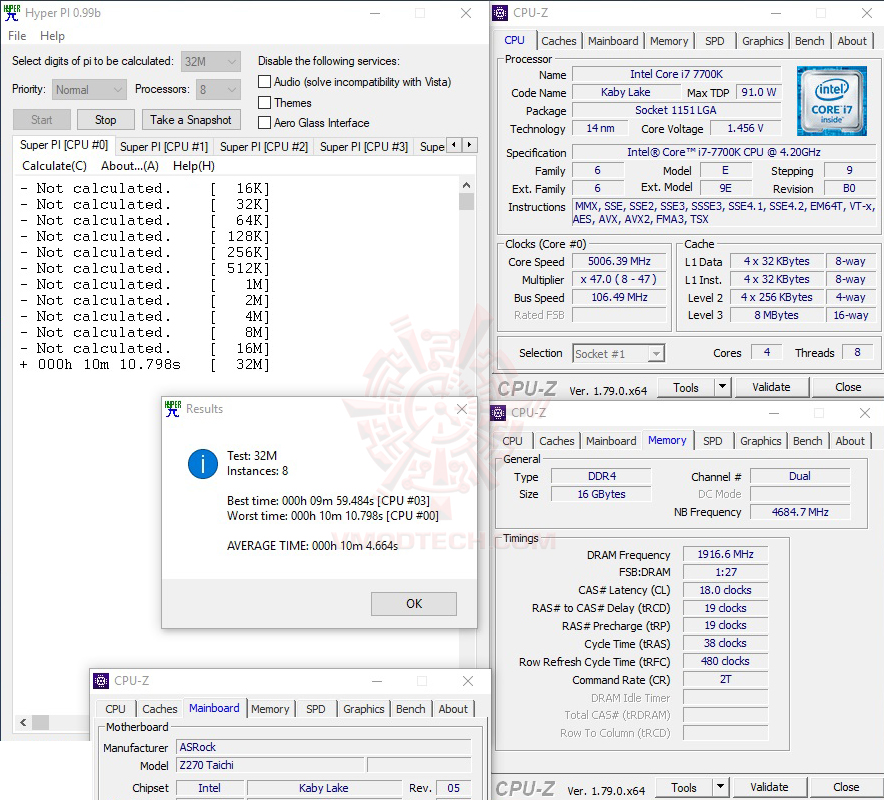This screenshot has width=884, height=800.
Task: Click scroll-up arrow of Super PI results list
Action: tap(466, 185)
